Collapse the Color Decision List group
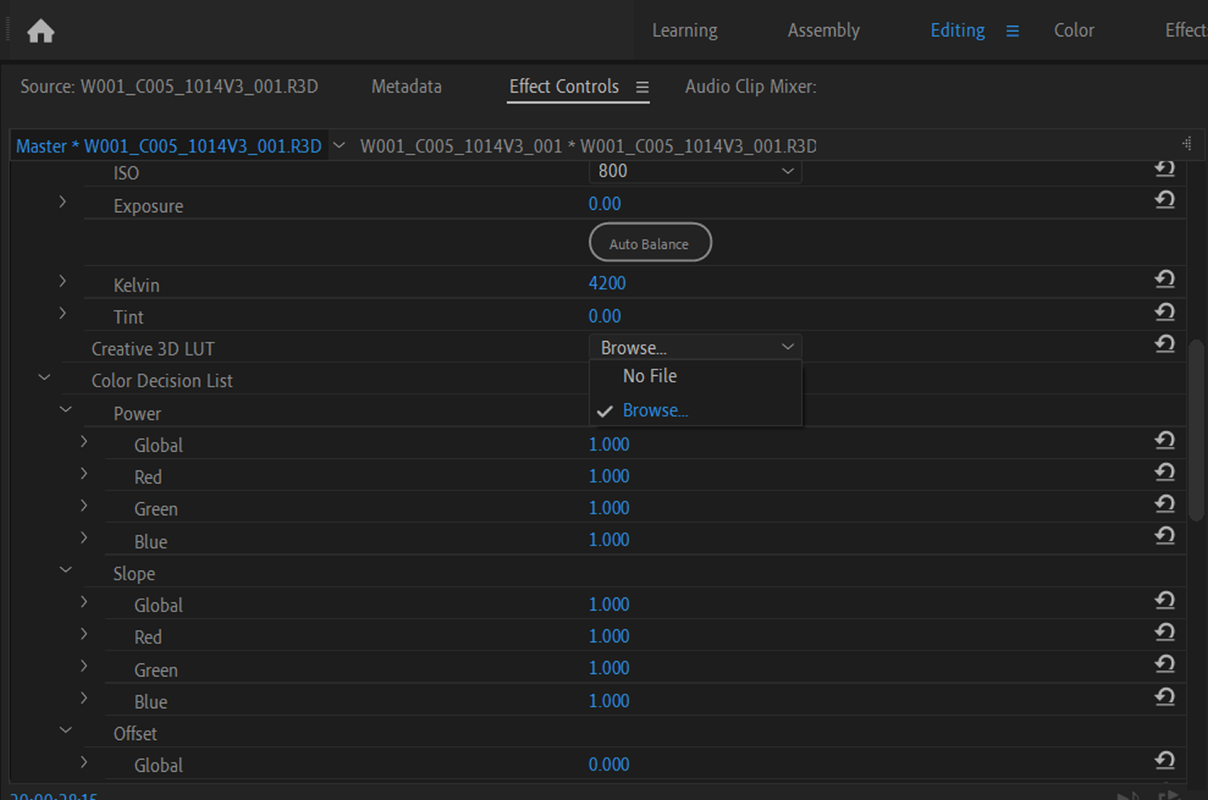The image size is (1208, 800). tap(44, 378)
